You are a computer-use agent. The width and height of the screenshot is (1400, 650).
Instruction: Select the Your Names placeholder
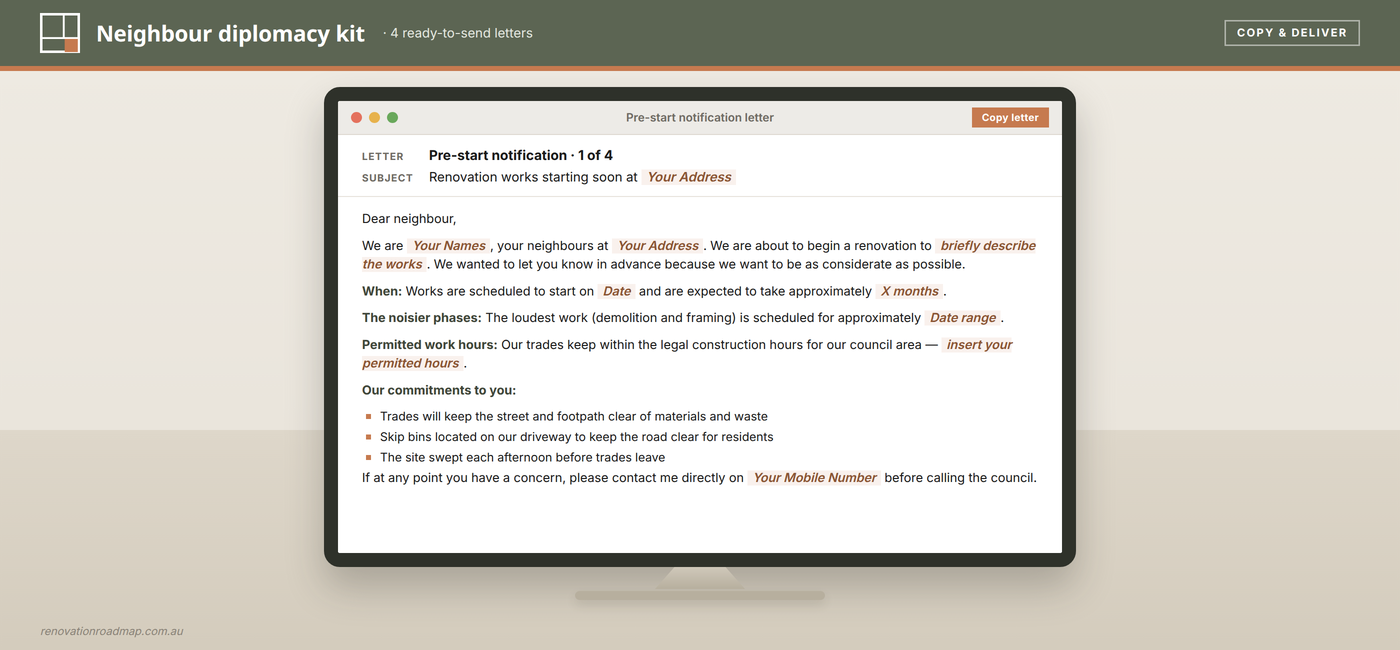pyautogui.click(x=449, y=245)
